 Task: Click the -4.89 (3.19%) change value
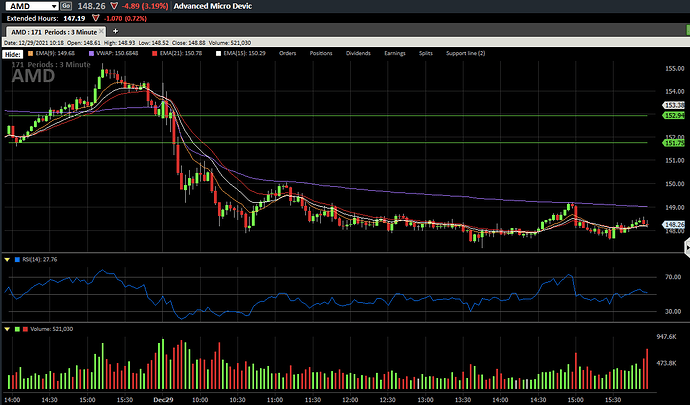coord(145,6)
